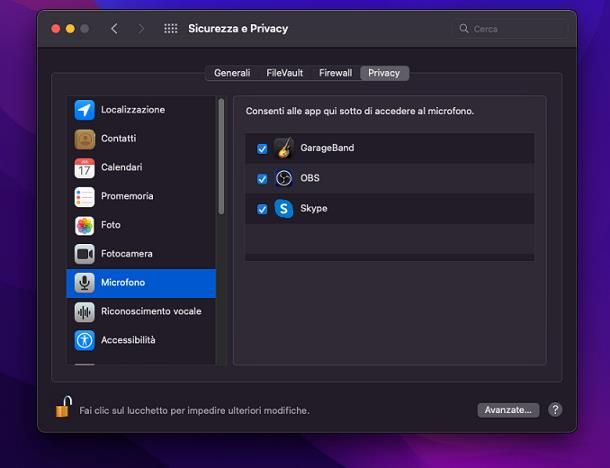Switch to the Generali tab

[x=232, y=73]
